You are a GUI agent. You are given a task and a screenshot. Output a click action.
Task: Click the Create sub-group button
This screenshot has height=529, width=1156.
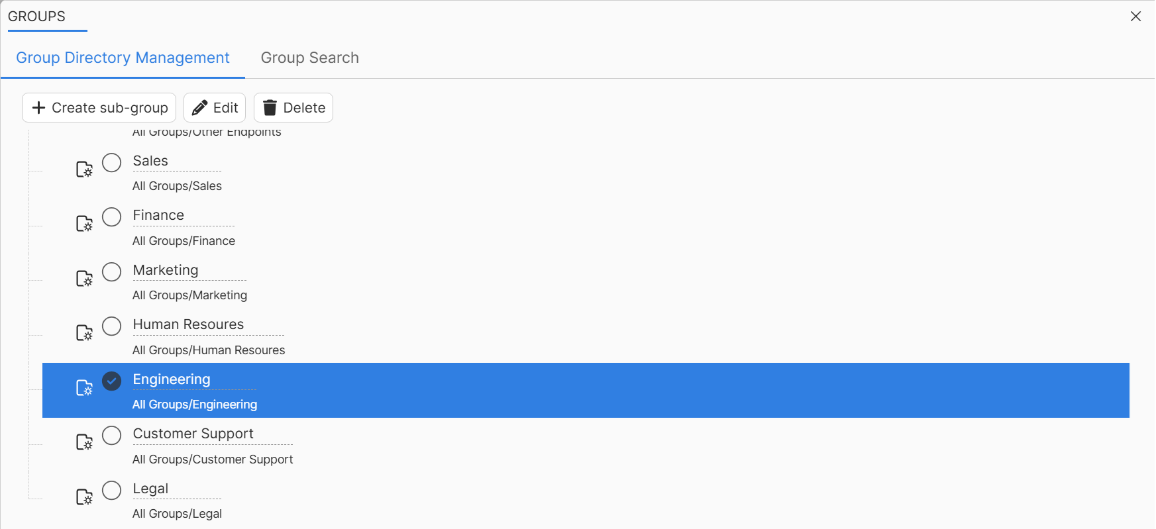100,108
